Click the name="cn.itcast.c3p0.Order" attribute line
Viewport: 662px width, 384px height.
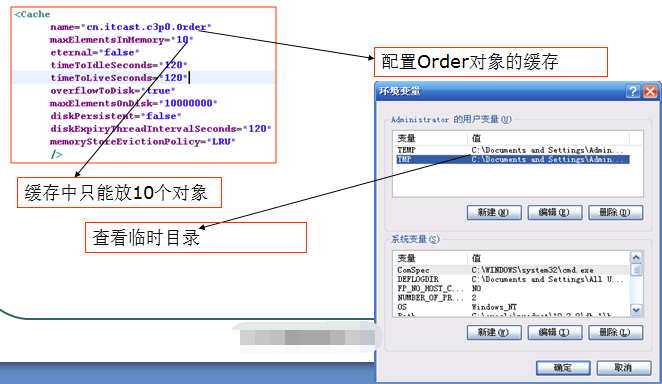[130, 27]
